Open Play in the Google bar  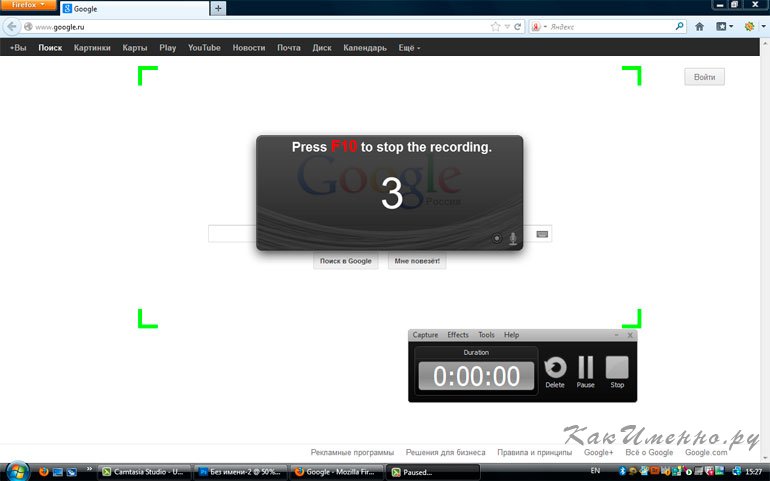(167, 48)
